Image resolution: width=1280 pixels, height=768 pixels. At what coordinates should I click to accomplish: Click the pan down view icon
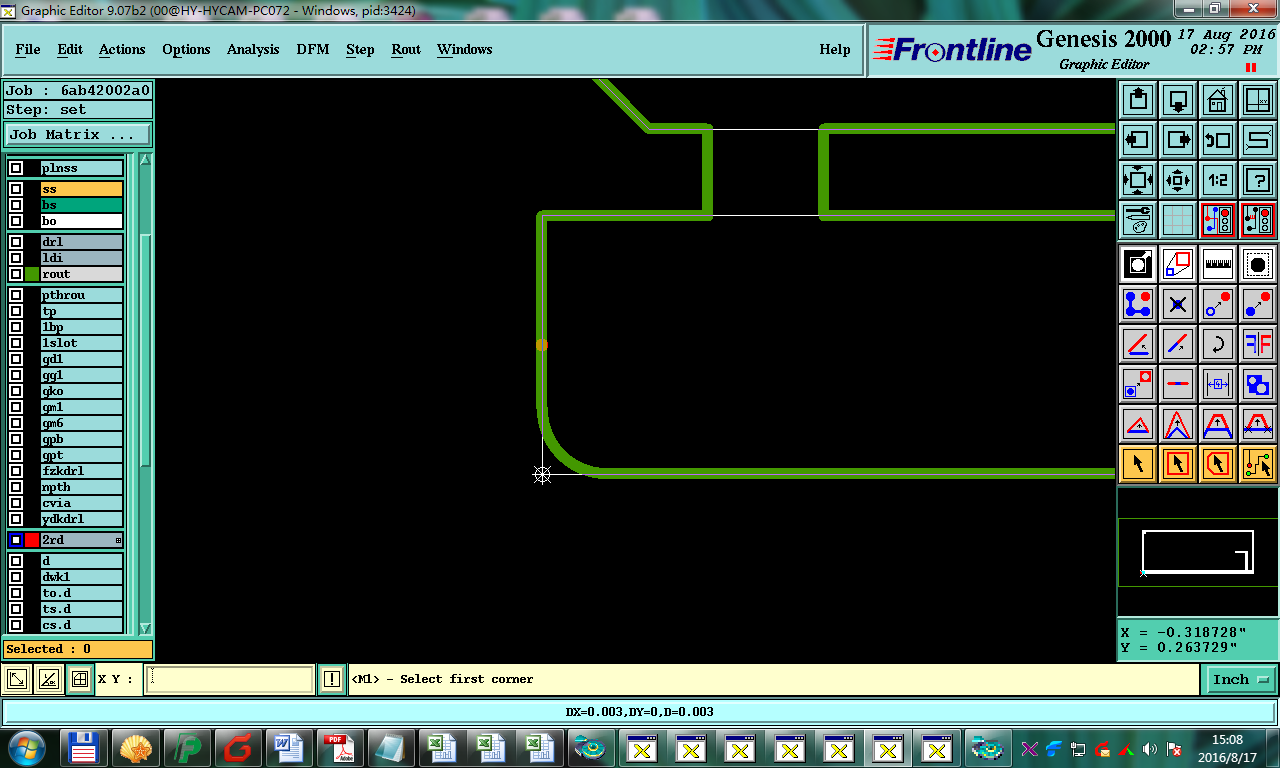(x=1178, y=100)
